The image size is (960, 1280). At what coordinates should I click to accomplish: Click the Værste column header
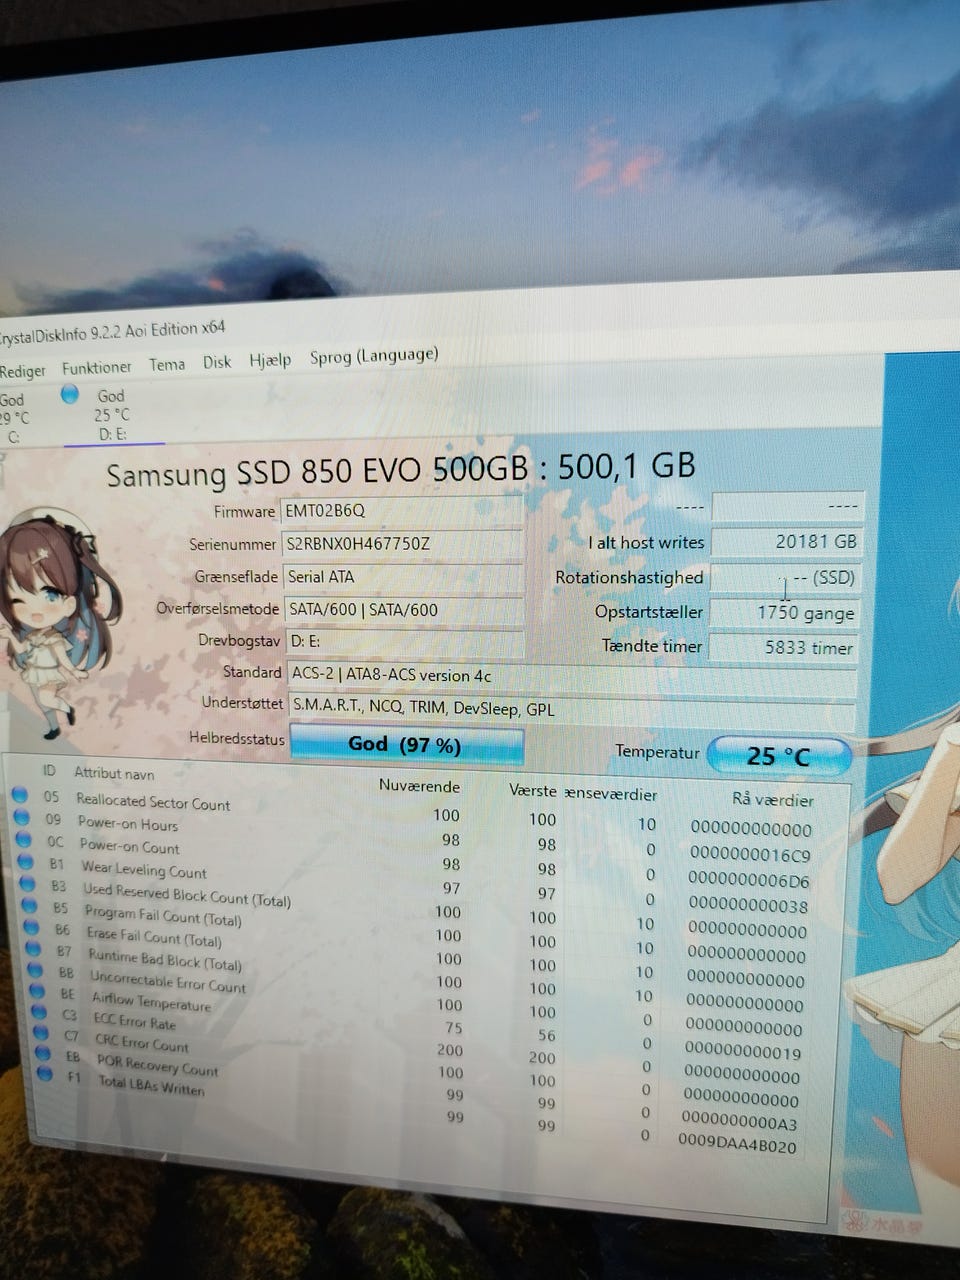pos(532,790)
